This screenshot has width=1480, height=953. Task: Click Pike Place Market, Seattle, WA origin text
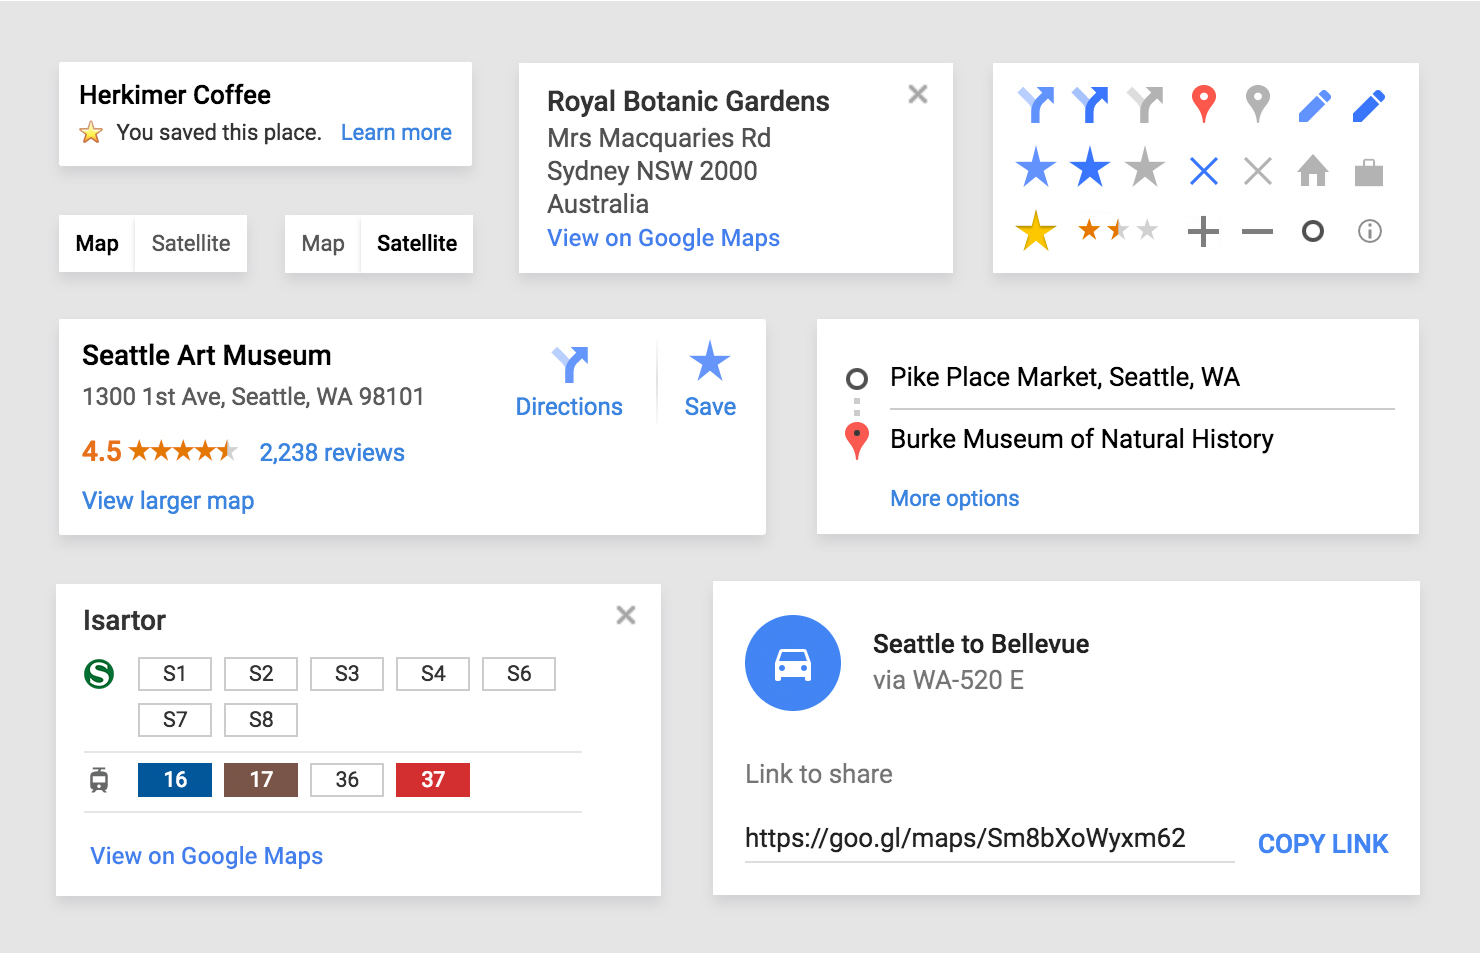pyautogui.click(x=1065, y=377)
